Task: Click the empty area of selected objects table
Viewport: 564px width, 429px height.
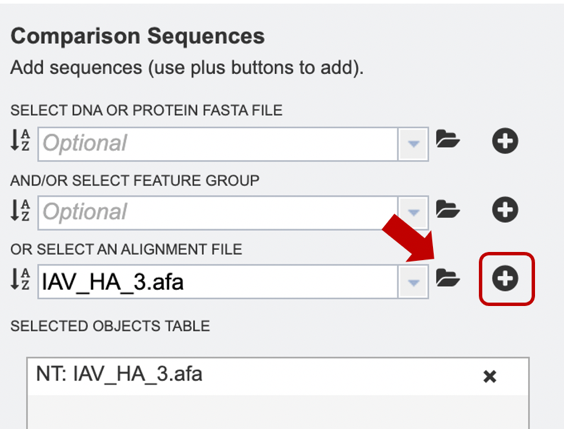Action: [x=278, y=412]
